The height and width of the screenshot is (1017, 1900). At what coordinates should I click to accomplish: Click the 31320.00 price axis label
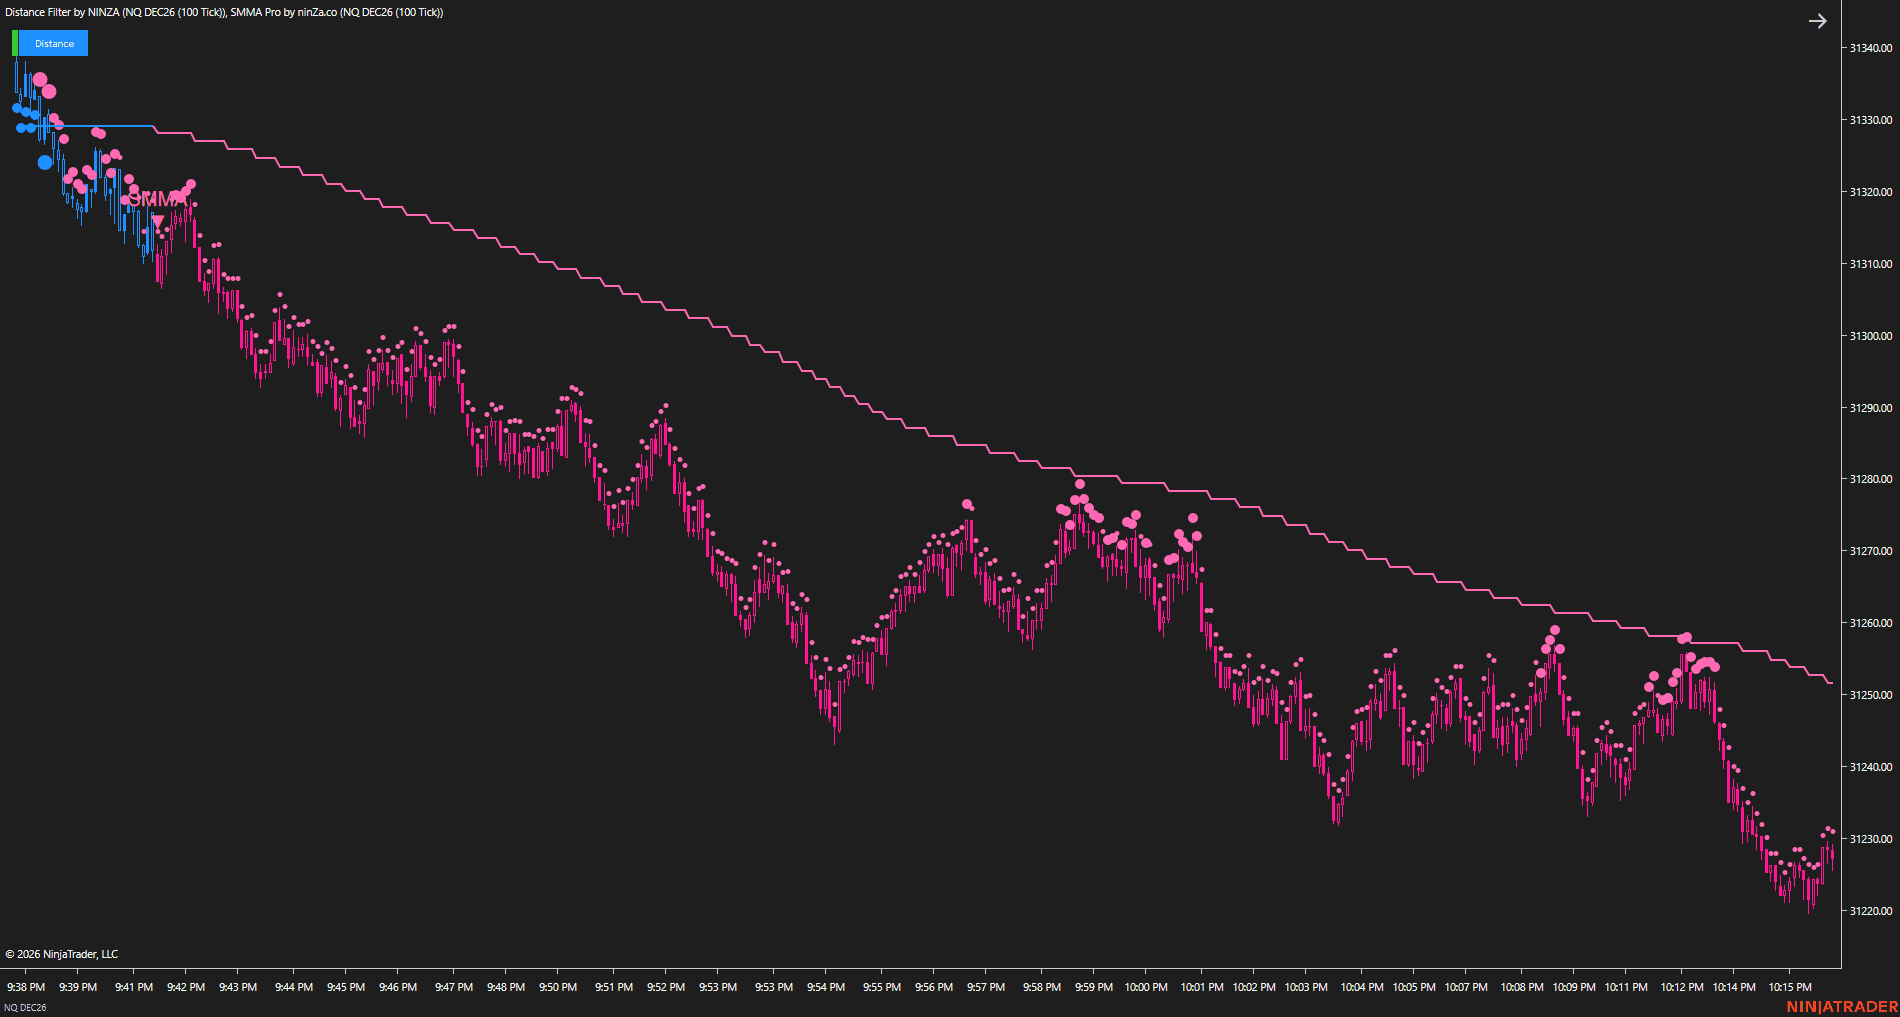(x=1870, y=192)
